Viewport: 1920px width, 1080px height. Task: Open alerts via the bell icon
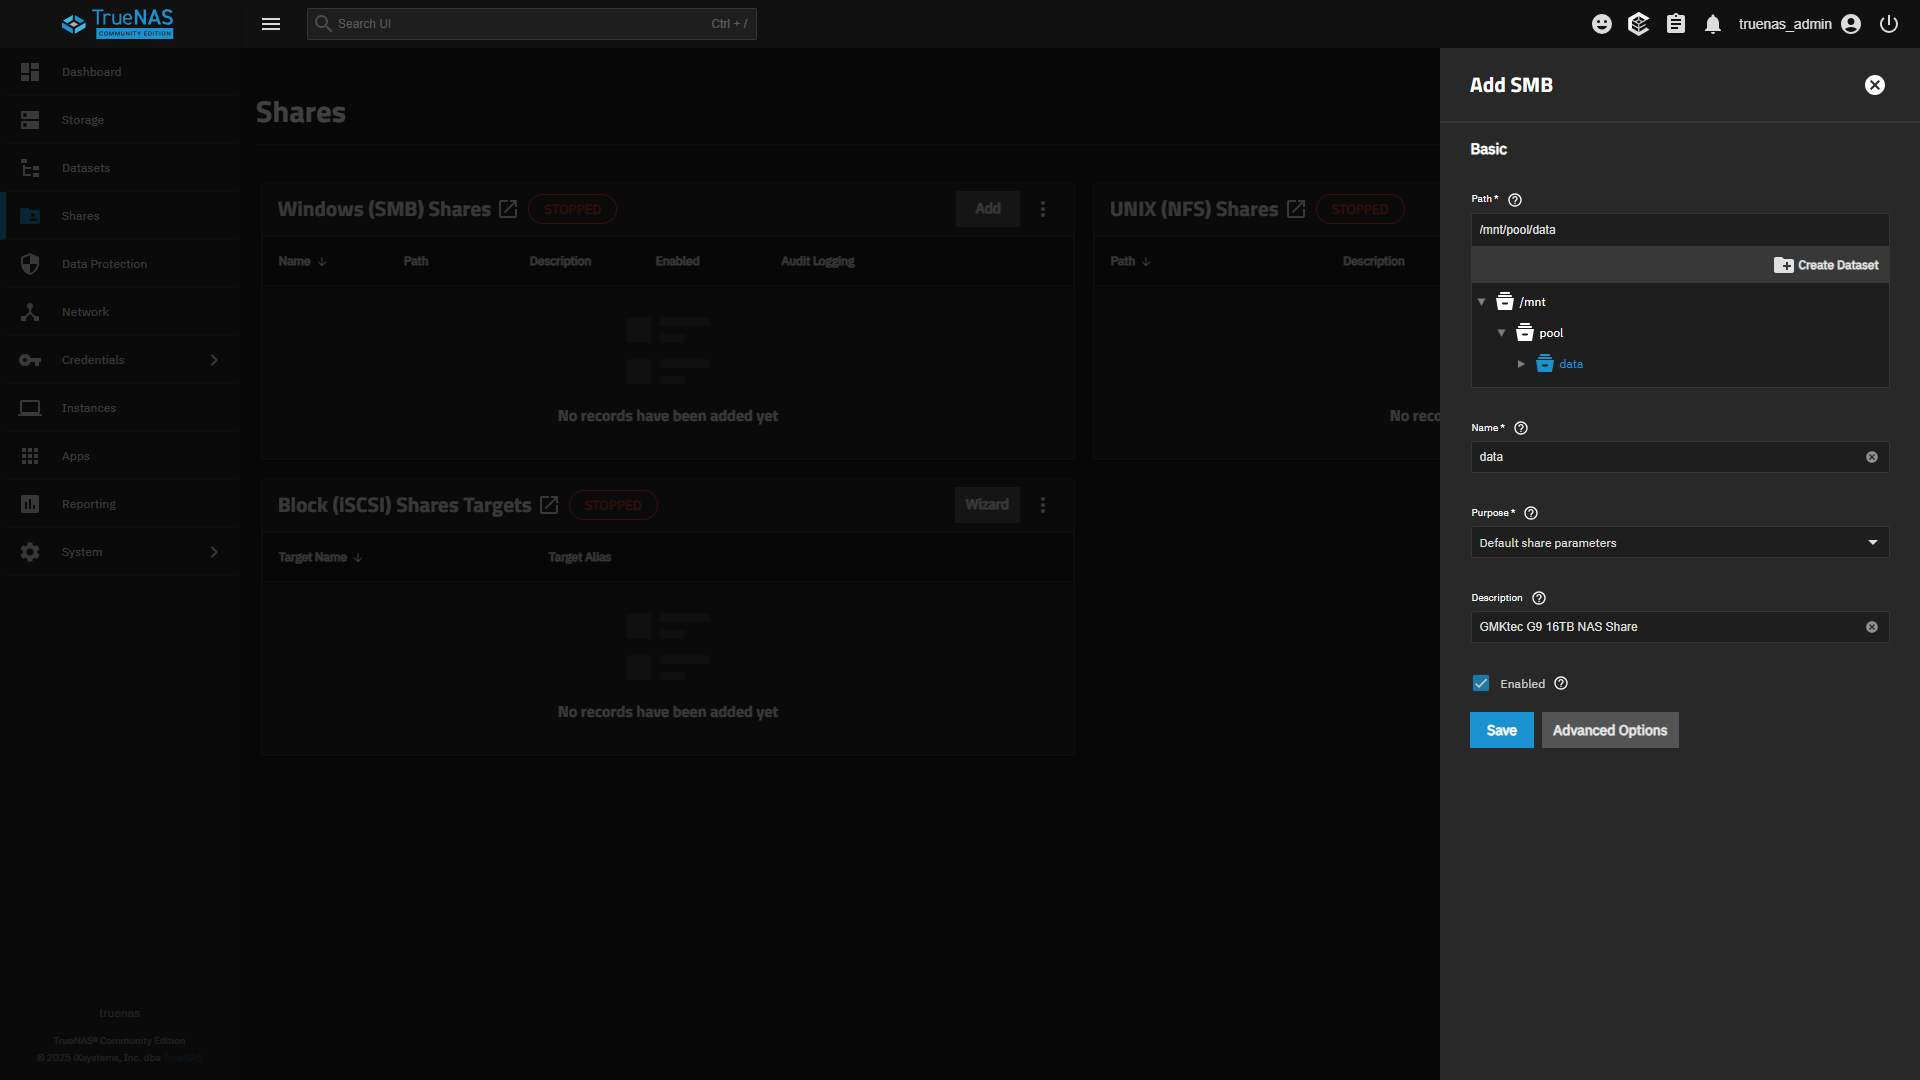[1713, 24]
